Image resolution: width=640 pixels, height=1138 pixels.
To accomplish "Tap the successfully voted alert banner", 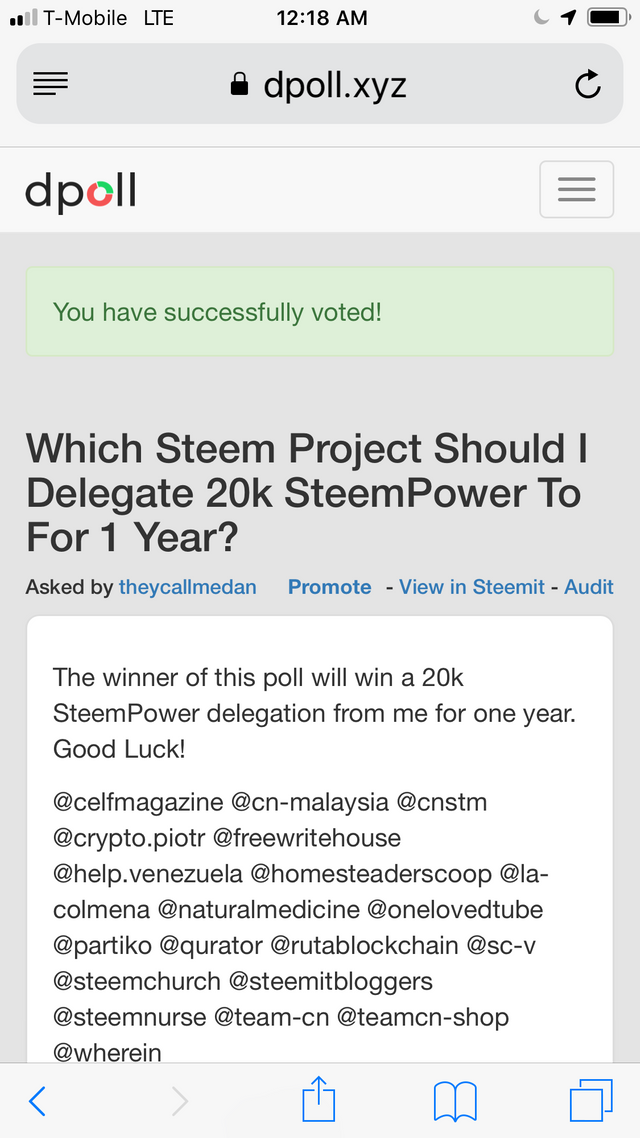I will coord(320,312).
